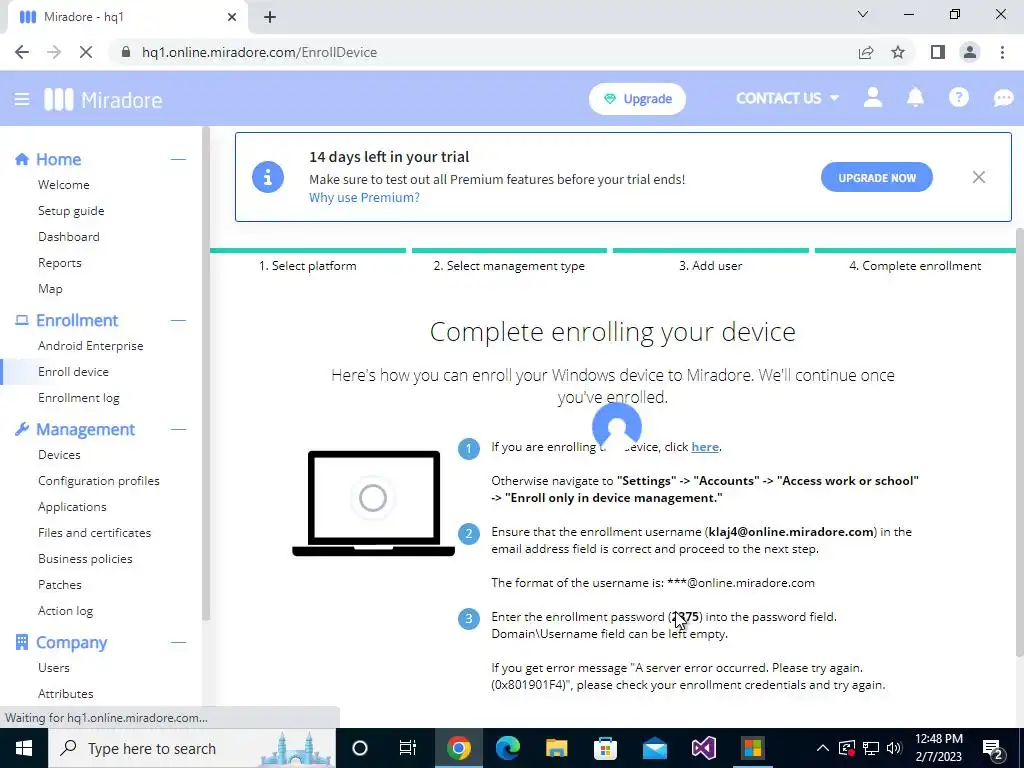Open the Action log
The height and width of the screenshot is (768, 1024).
pos(65,611)
